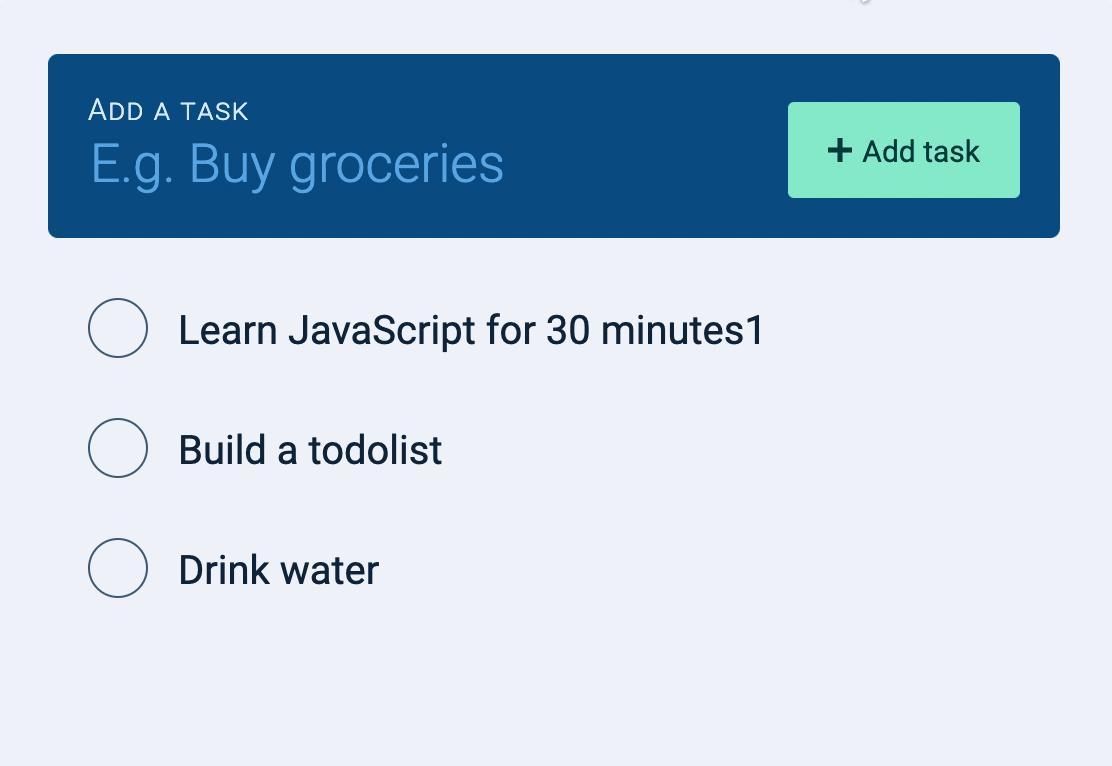
Task: Click the word "todolist" in the second task
Action: click(375, 450)
